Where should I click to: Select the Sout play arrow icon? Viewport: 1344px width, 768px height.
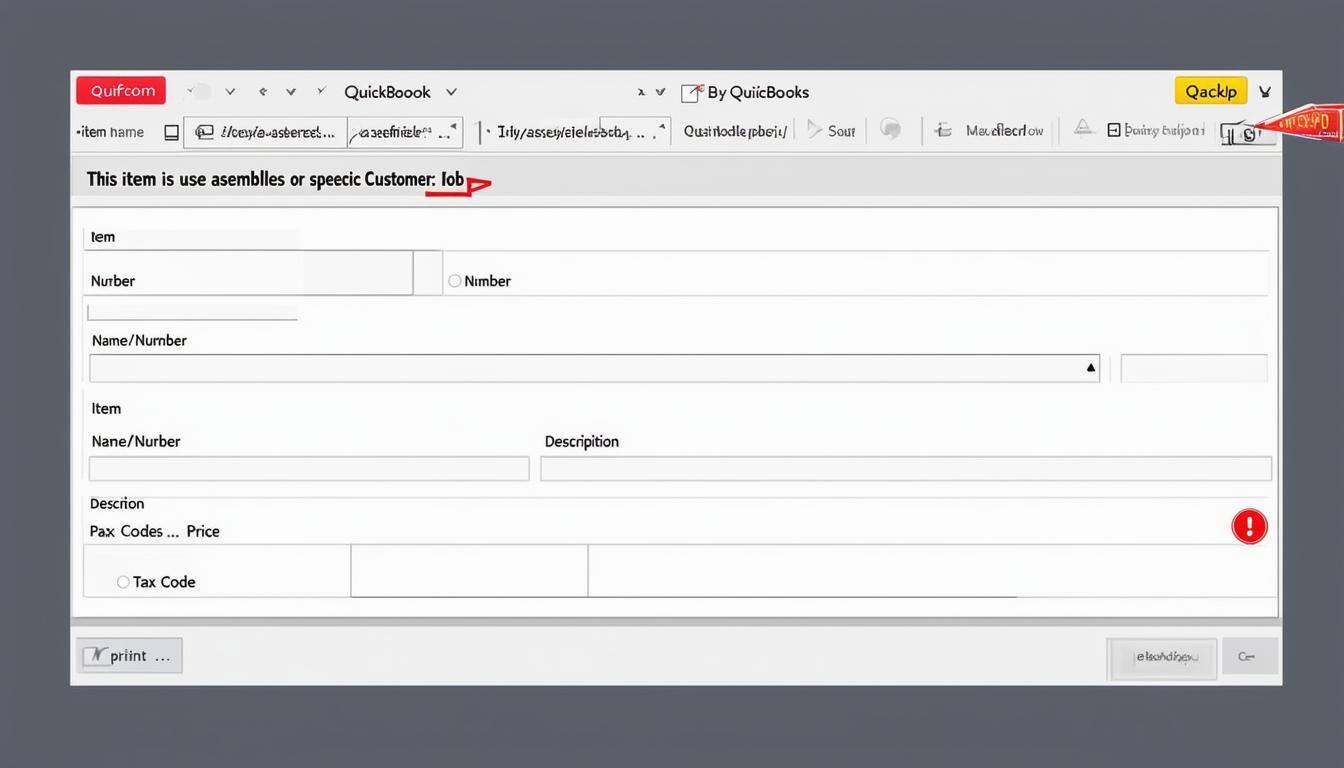(816, 129)
